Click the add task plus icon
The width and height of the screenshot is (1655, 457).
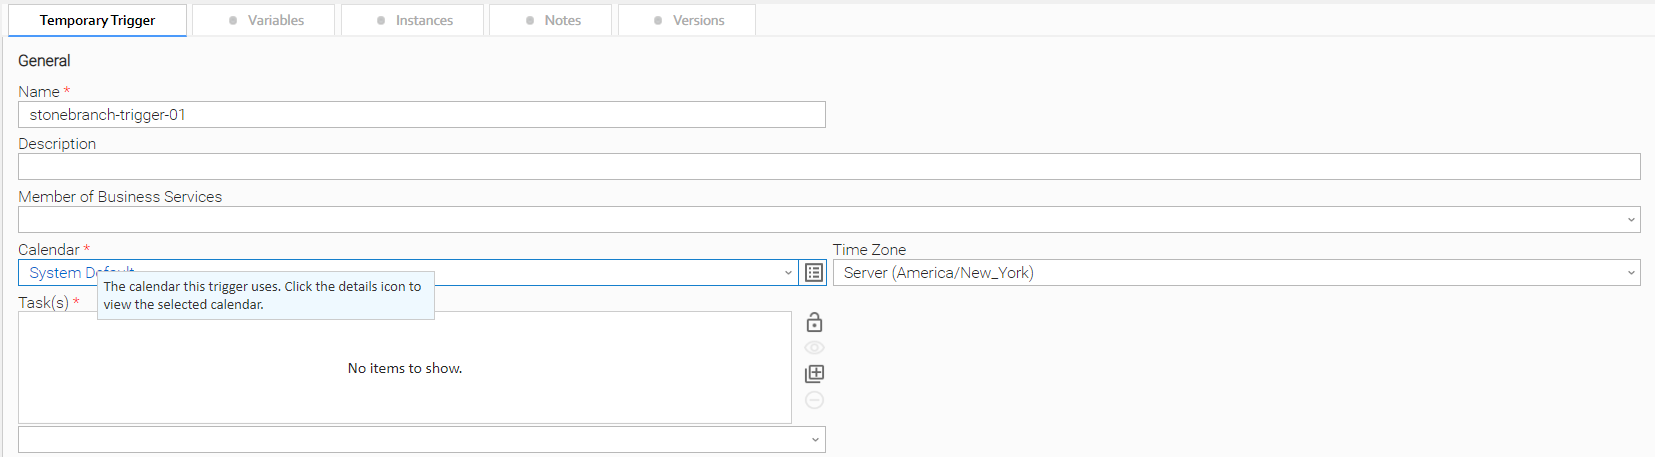814,374
